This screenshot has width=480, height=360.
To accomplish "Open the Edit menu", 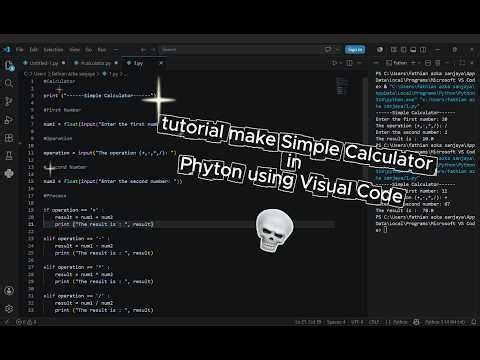I will click(x=33, y=50).
